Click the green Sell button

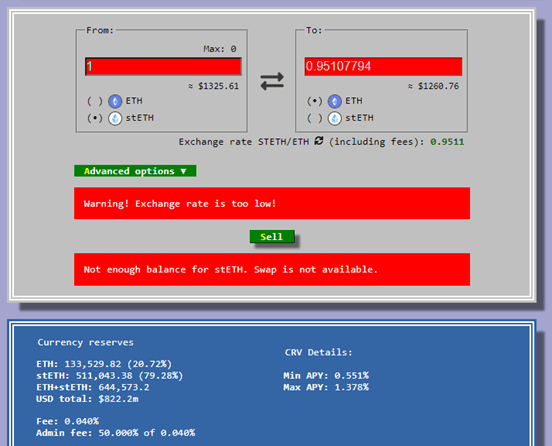pyautogui.click(x=272, y=237)
